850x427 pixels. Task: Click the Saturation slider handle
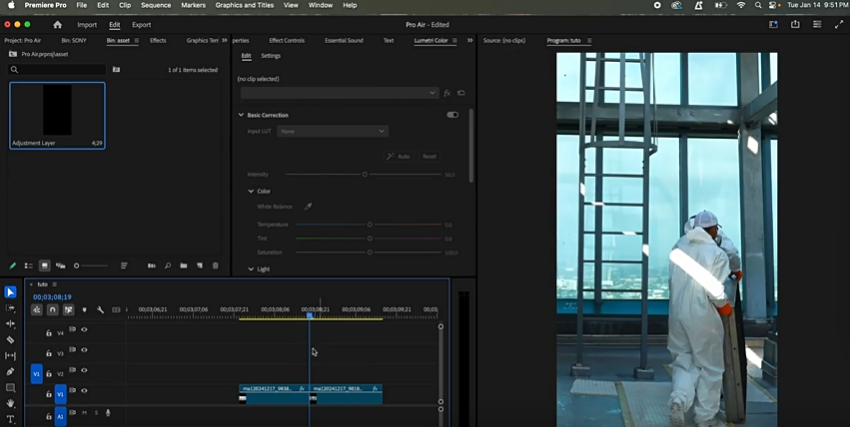tap(370, 252)
